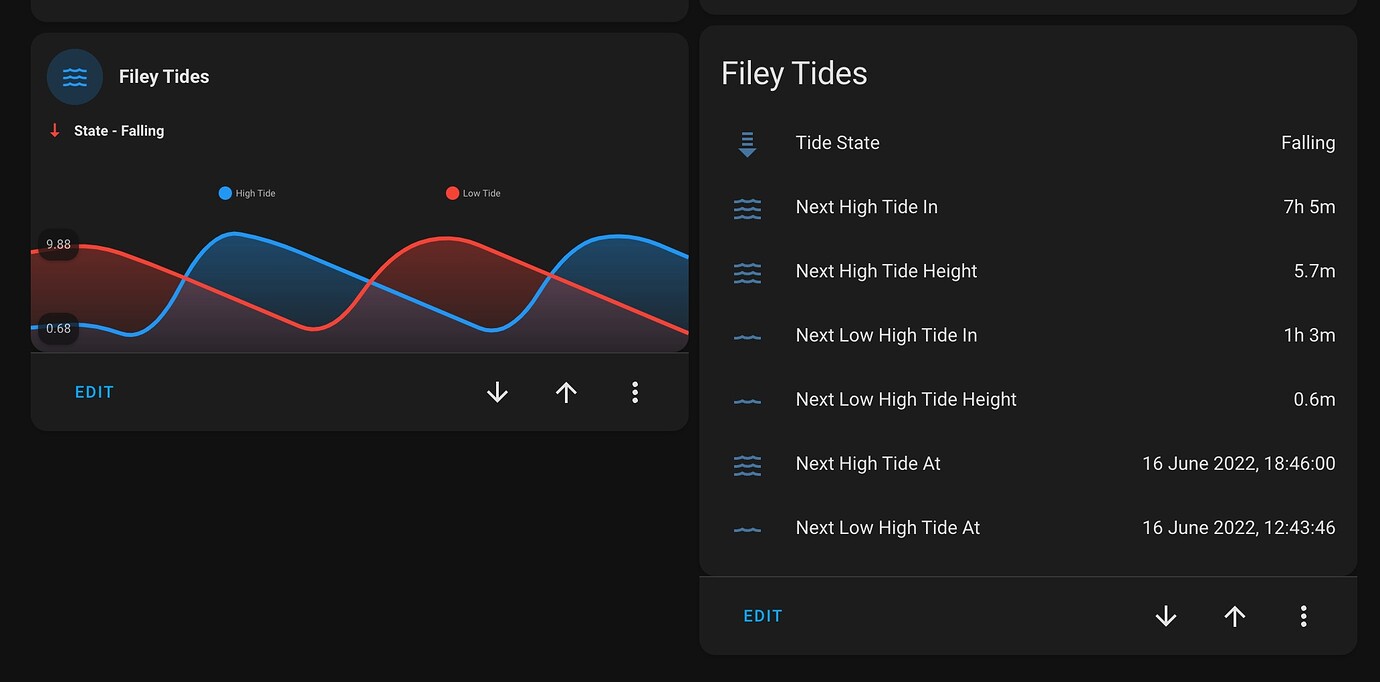Screen dimensions: 1380x682
Task: Click the move-up arrow on the entities card
Action: coord(1234,616)
